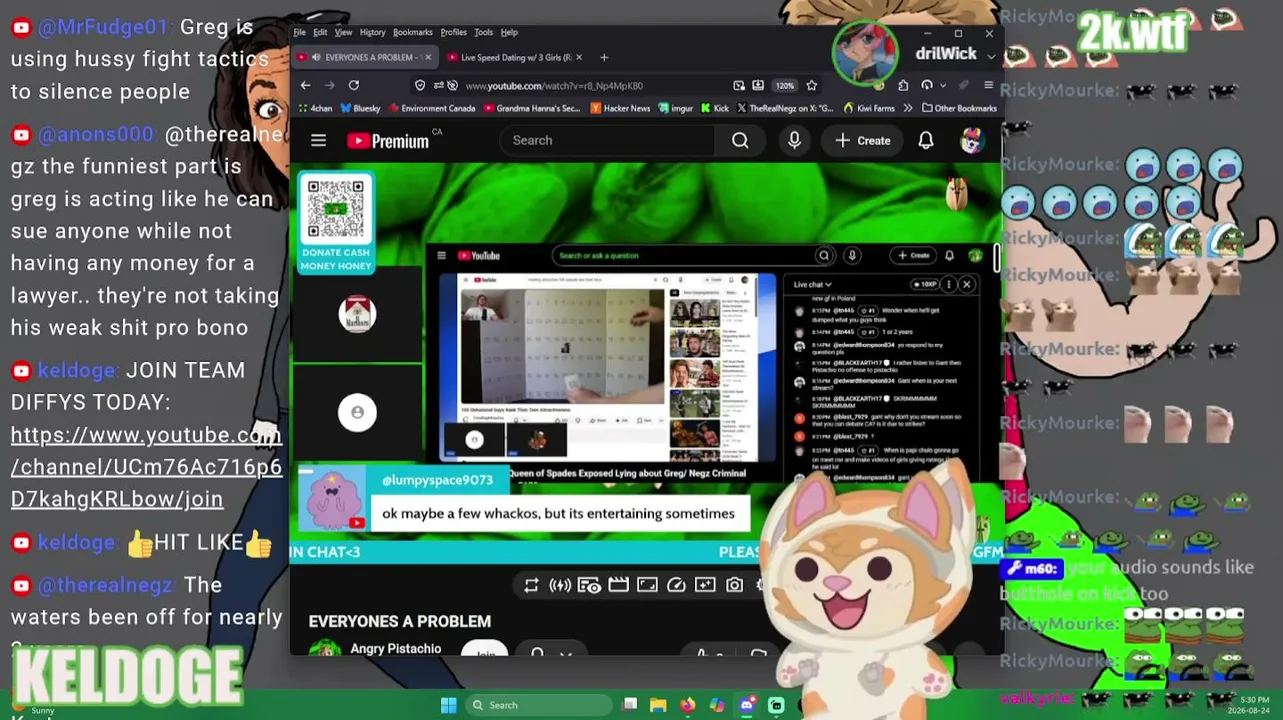Open the Other Bookmarks folder
The image size is (1283, 720).
click(x=959, y=108)
